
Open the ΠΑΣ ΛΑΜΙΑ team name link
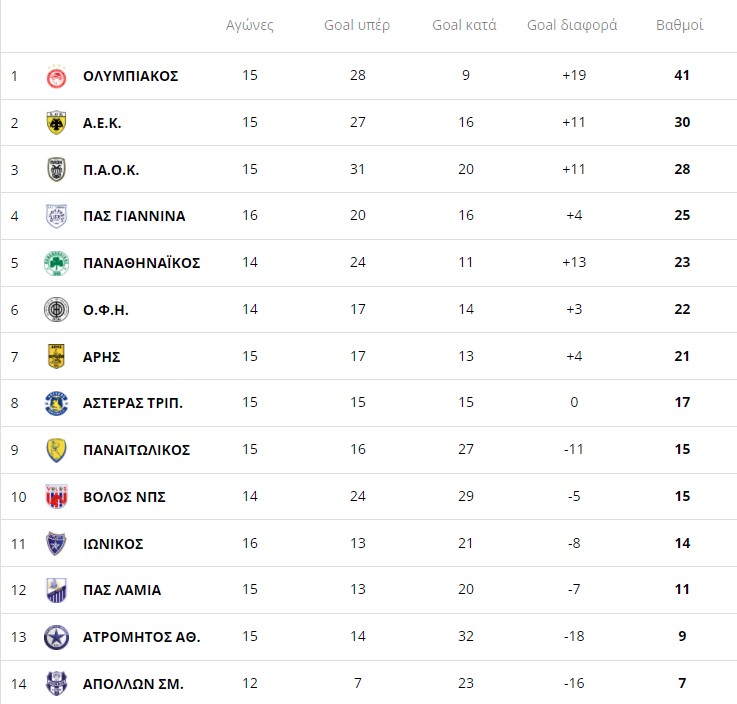click(x=123, y=590)
